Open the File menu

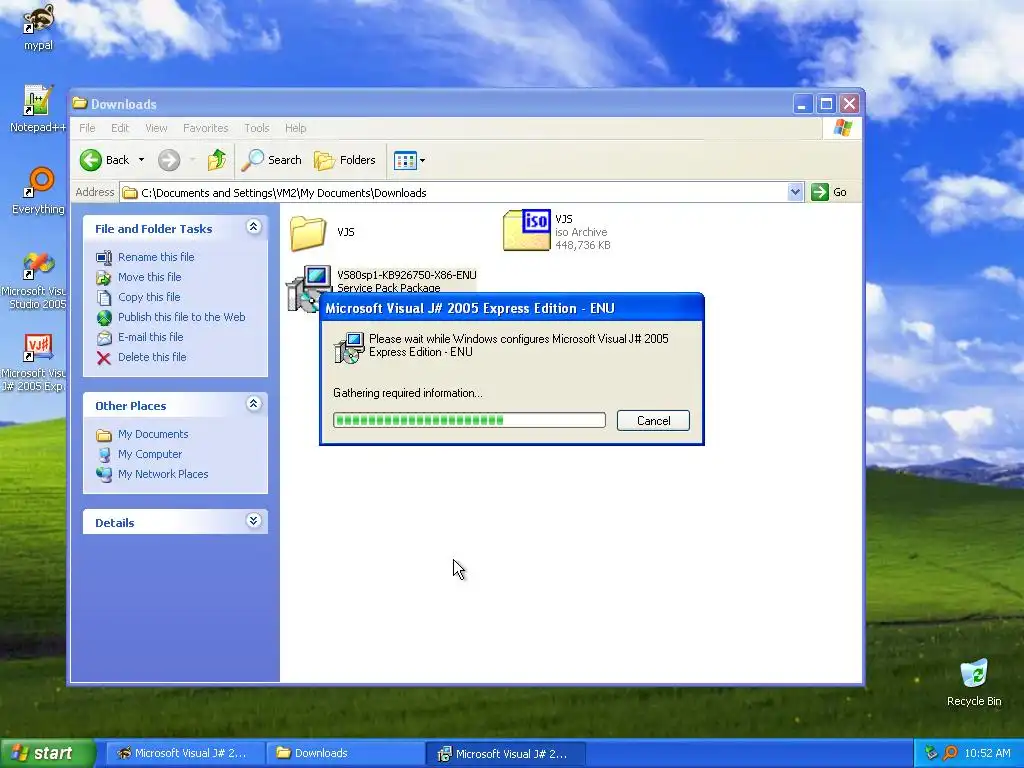click(x=87, y=128)
